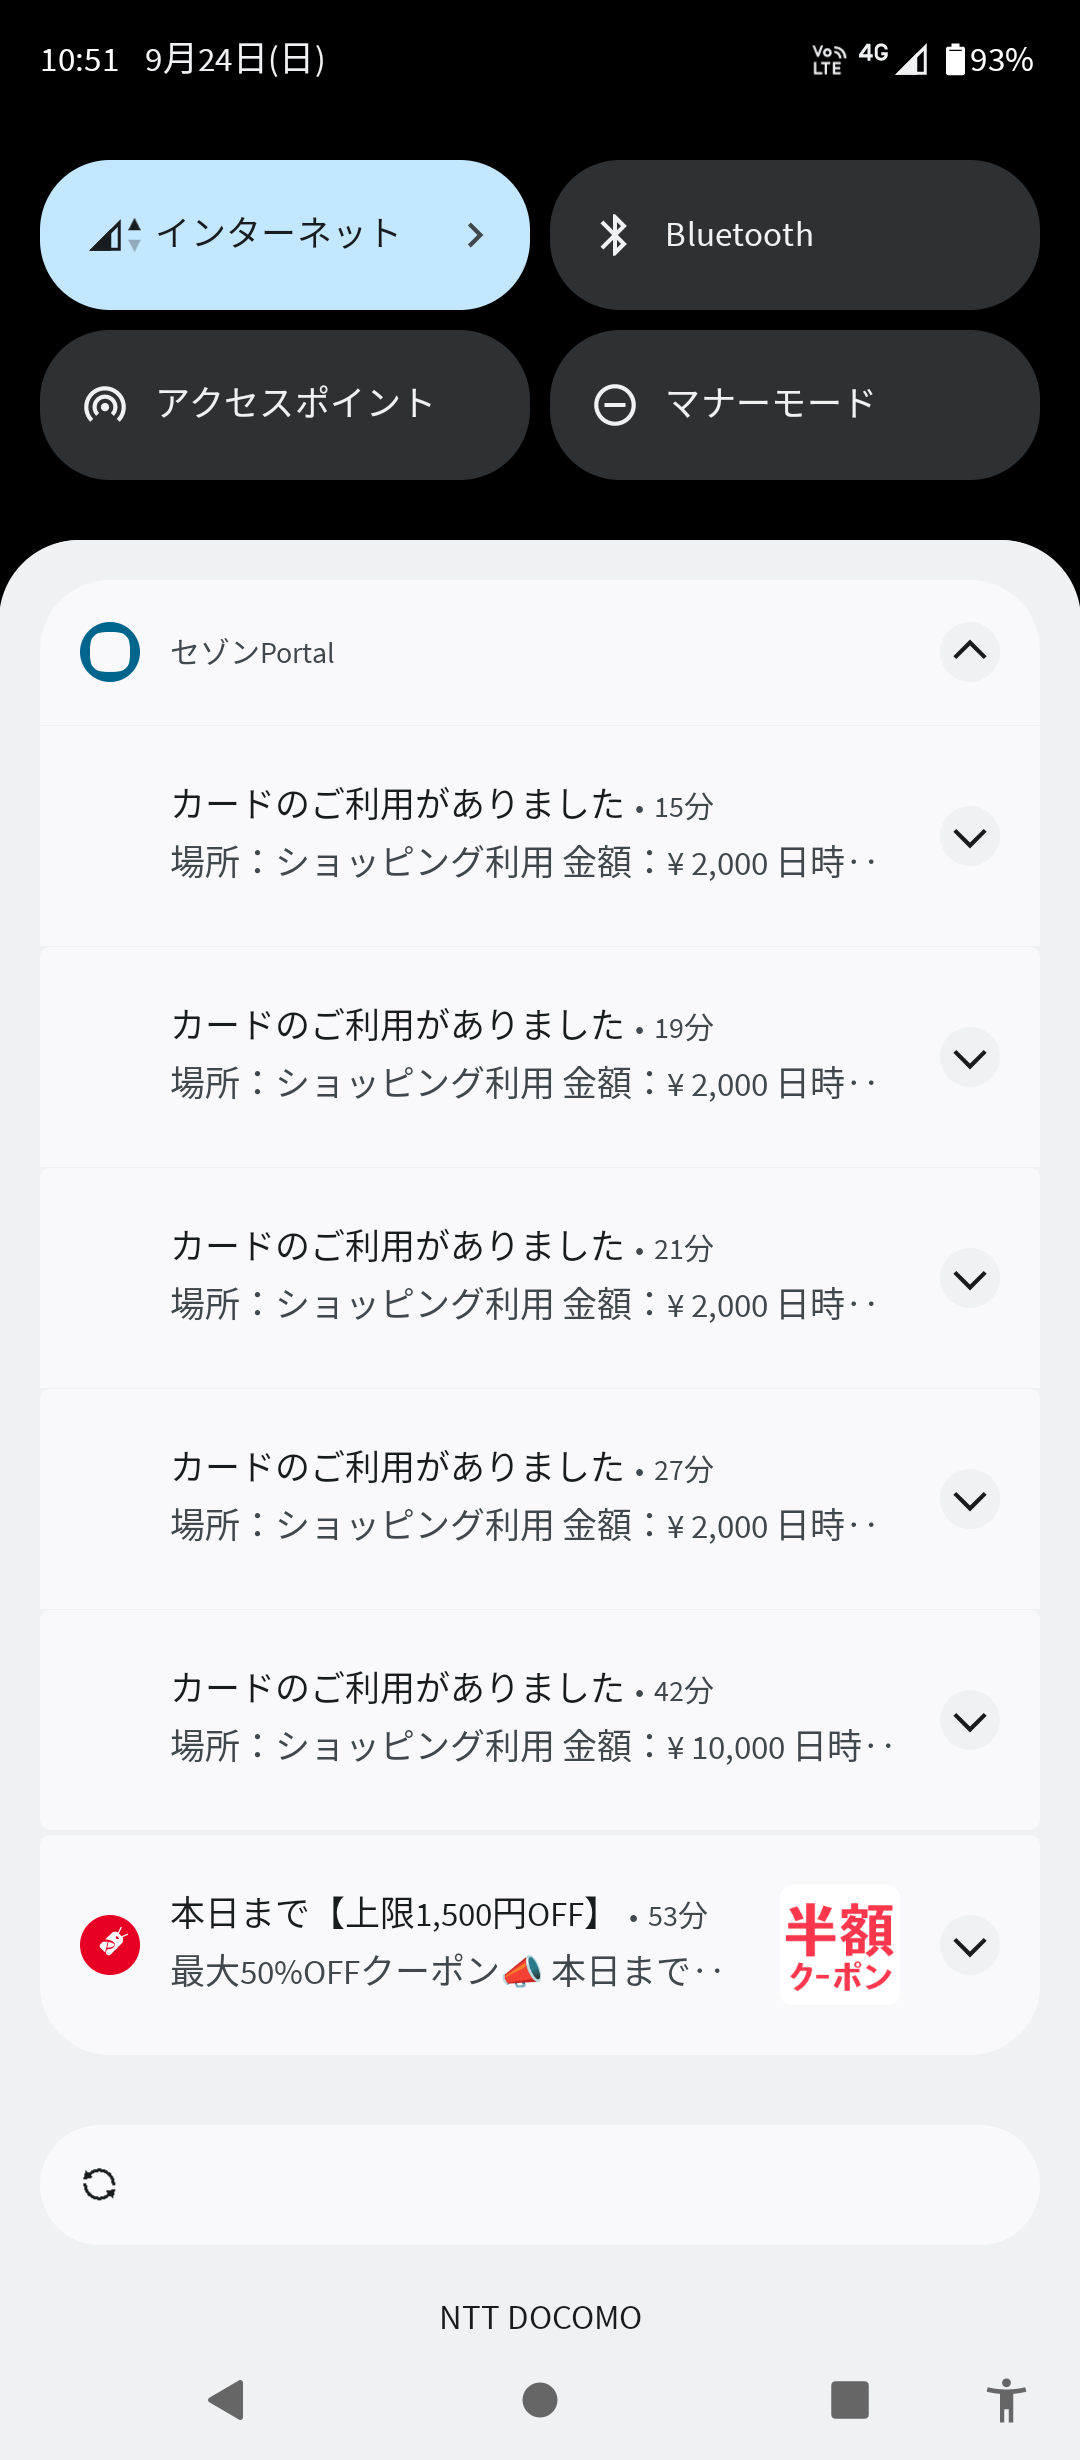This screenshot has height=2460, width=1080.
Task: Tap the 半額クーポン thumbnail image
Action: 840,1945
